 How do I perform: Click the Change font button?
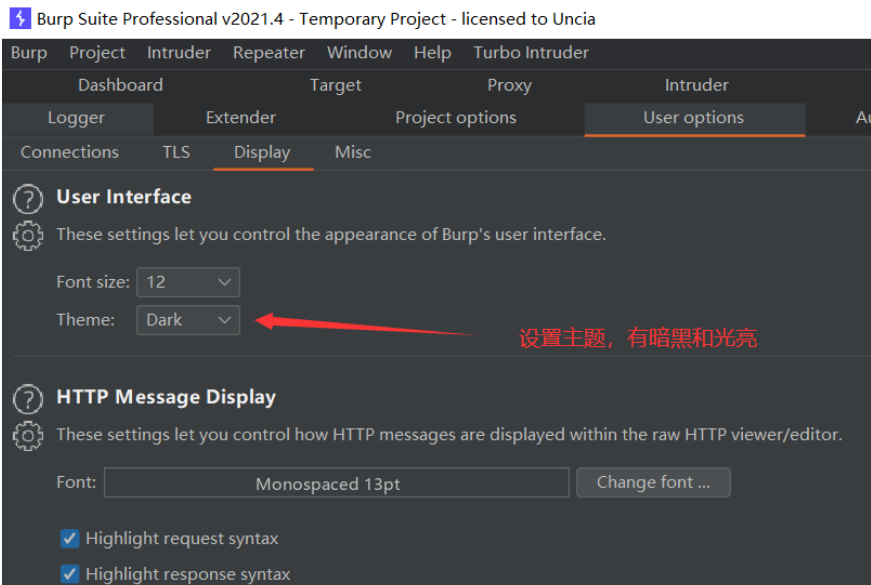[653, 482]
